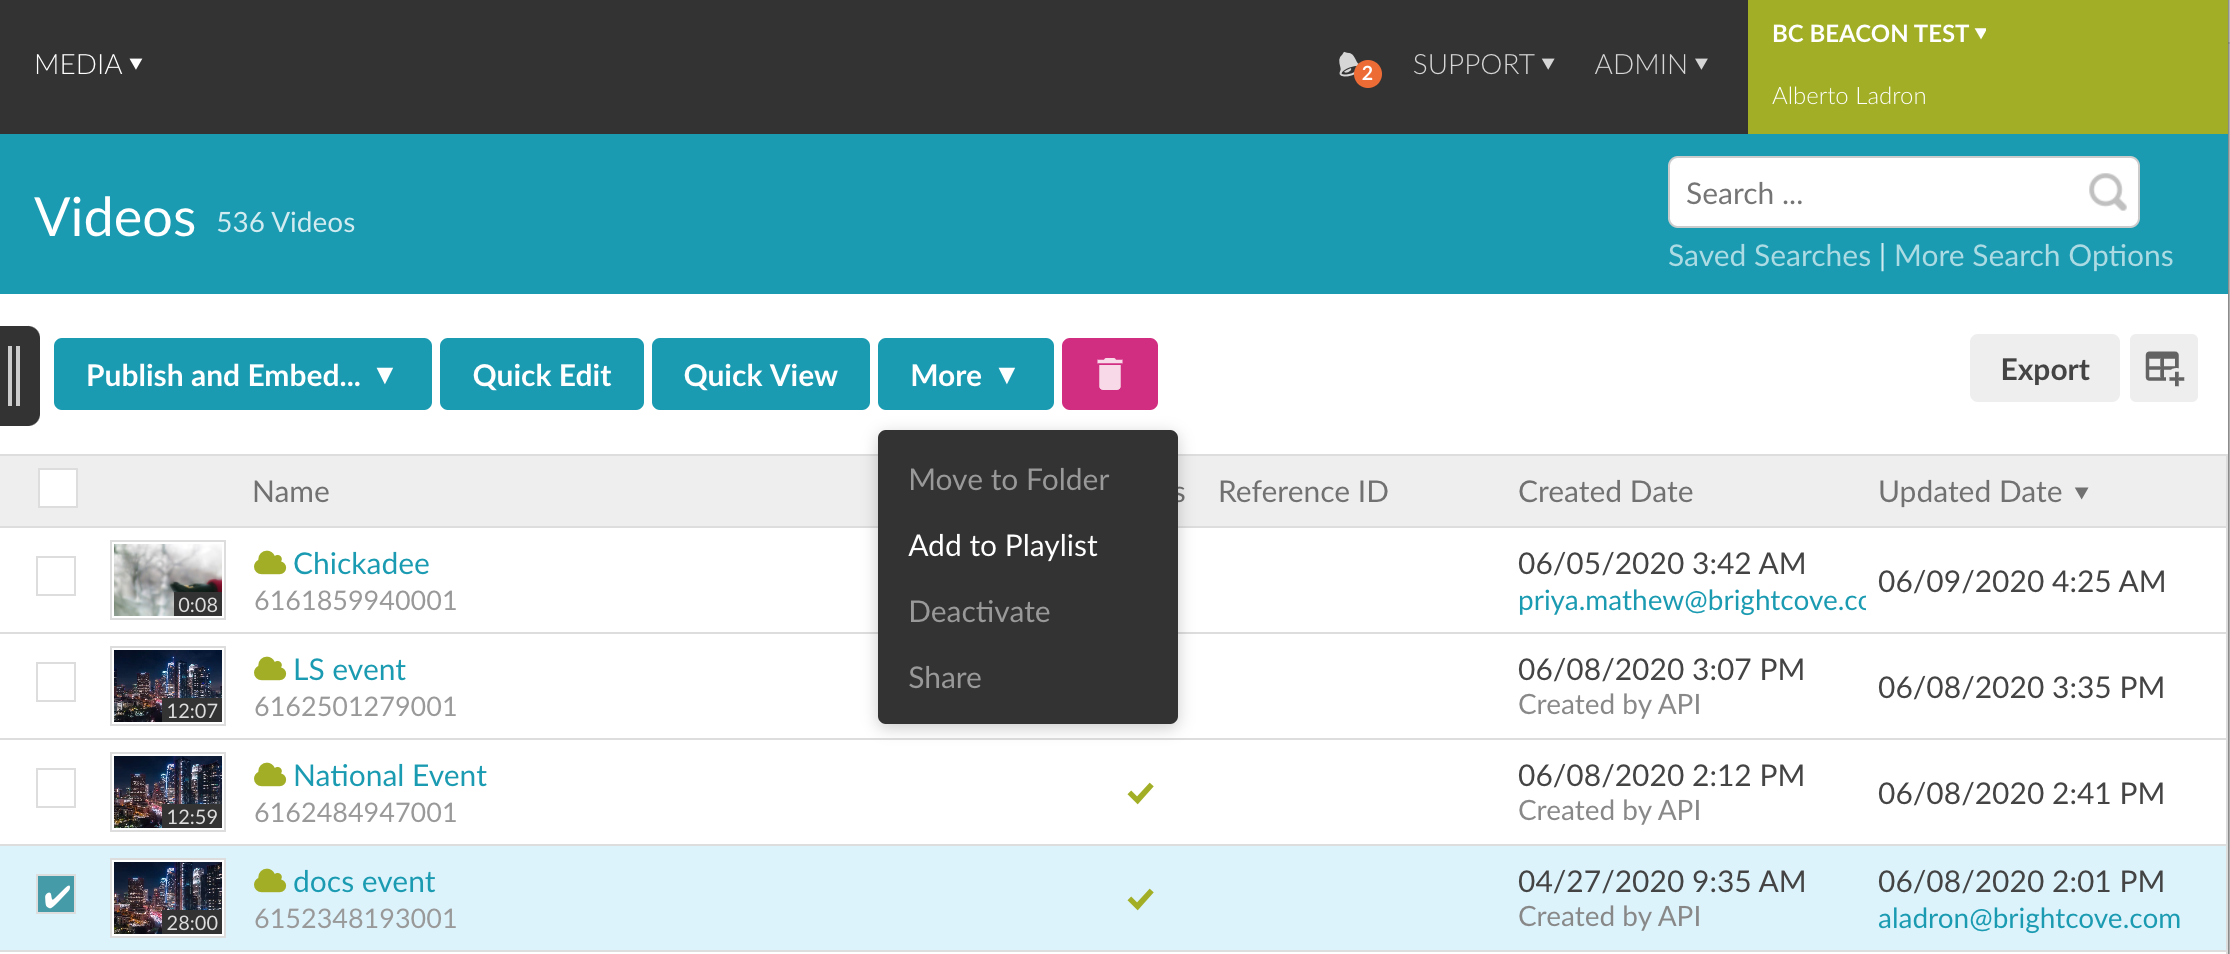The width and height of the screenshot is (2230, 954).
Task: Open the LS event video thumbnail
Action: [168, 686]
